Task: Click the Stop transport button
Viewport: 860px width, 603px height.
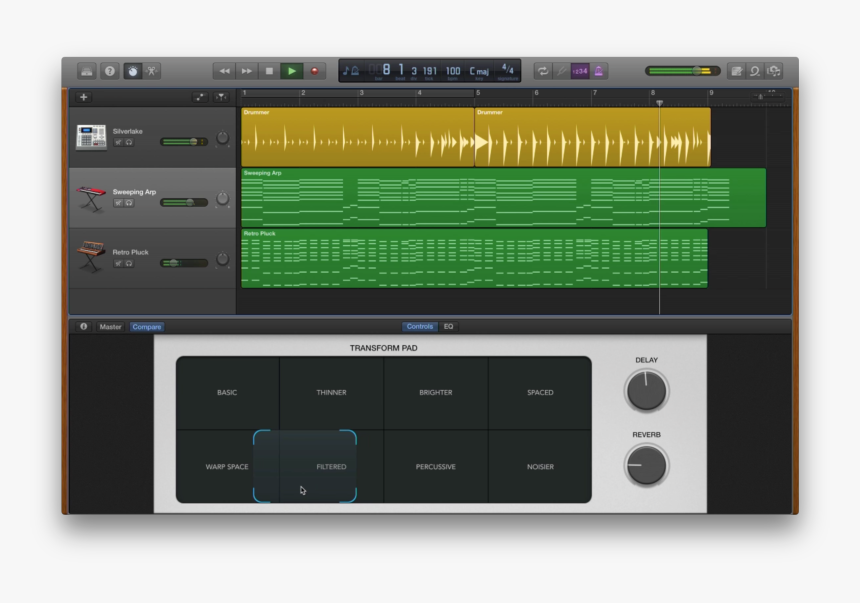Action: tap(269, 71)
